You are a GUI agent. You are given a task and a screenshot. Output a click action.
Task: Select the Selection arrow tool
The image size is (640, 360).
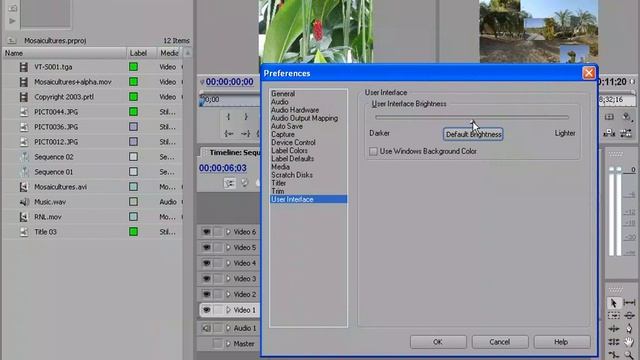613,303
